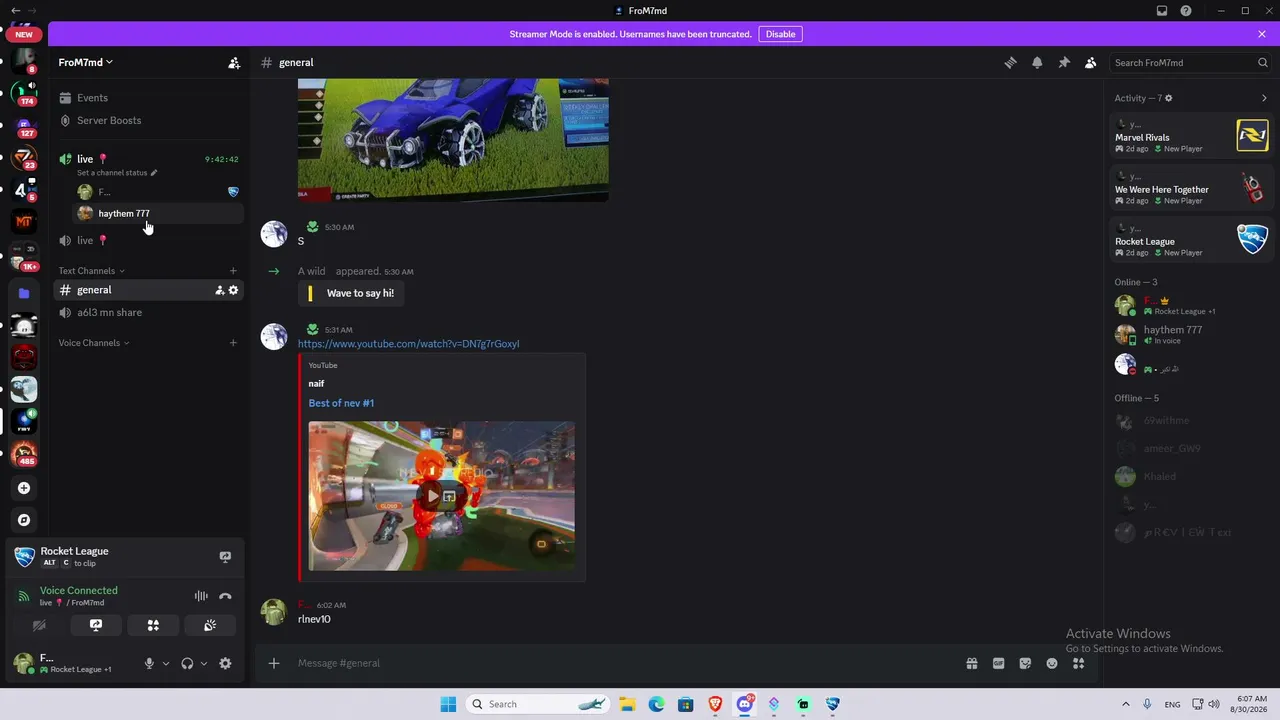
Task: Open Server Boosts
Action: 148,120
